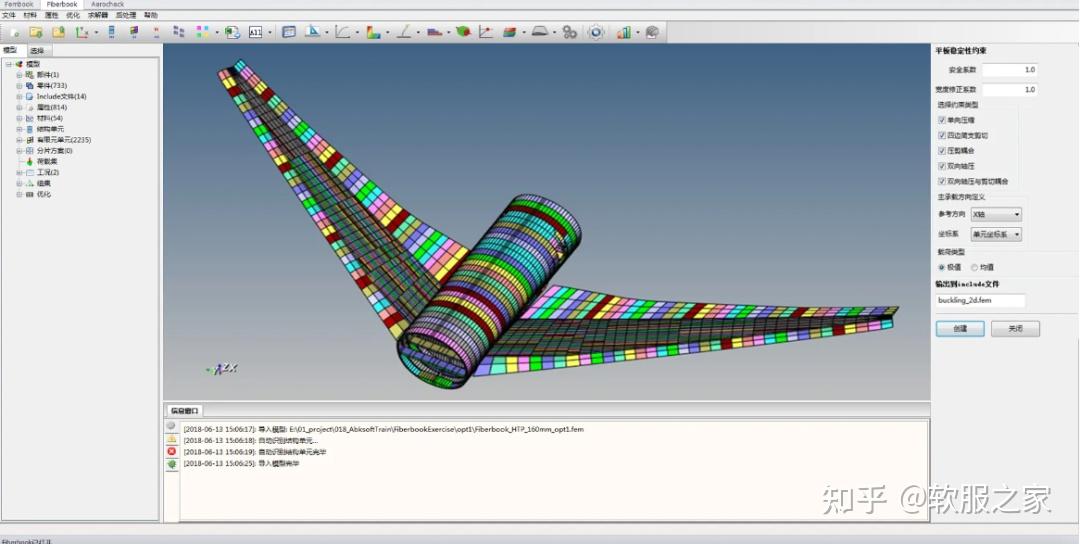1080x544 pixels.
Task: Open the 参考方向 X轴 dropdown
Action: pos(996,215)
